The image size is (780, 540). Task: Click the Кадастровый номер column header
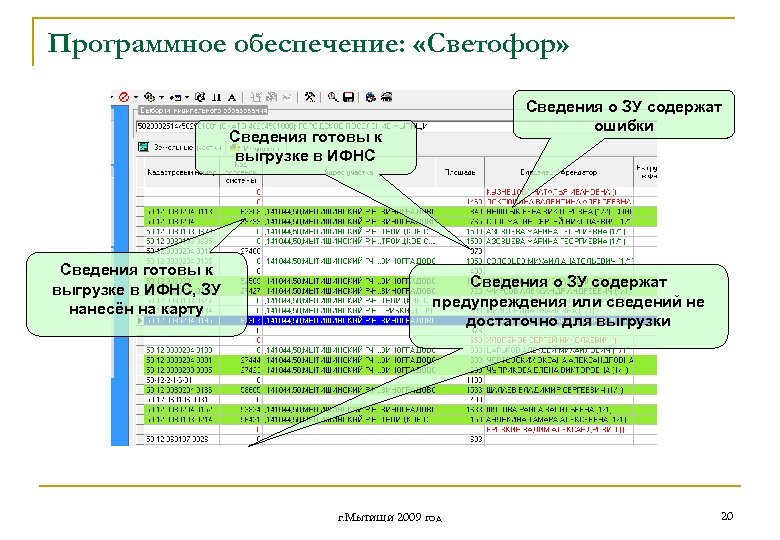(x=182, y=173)
